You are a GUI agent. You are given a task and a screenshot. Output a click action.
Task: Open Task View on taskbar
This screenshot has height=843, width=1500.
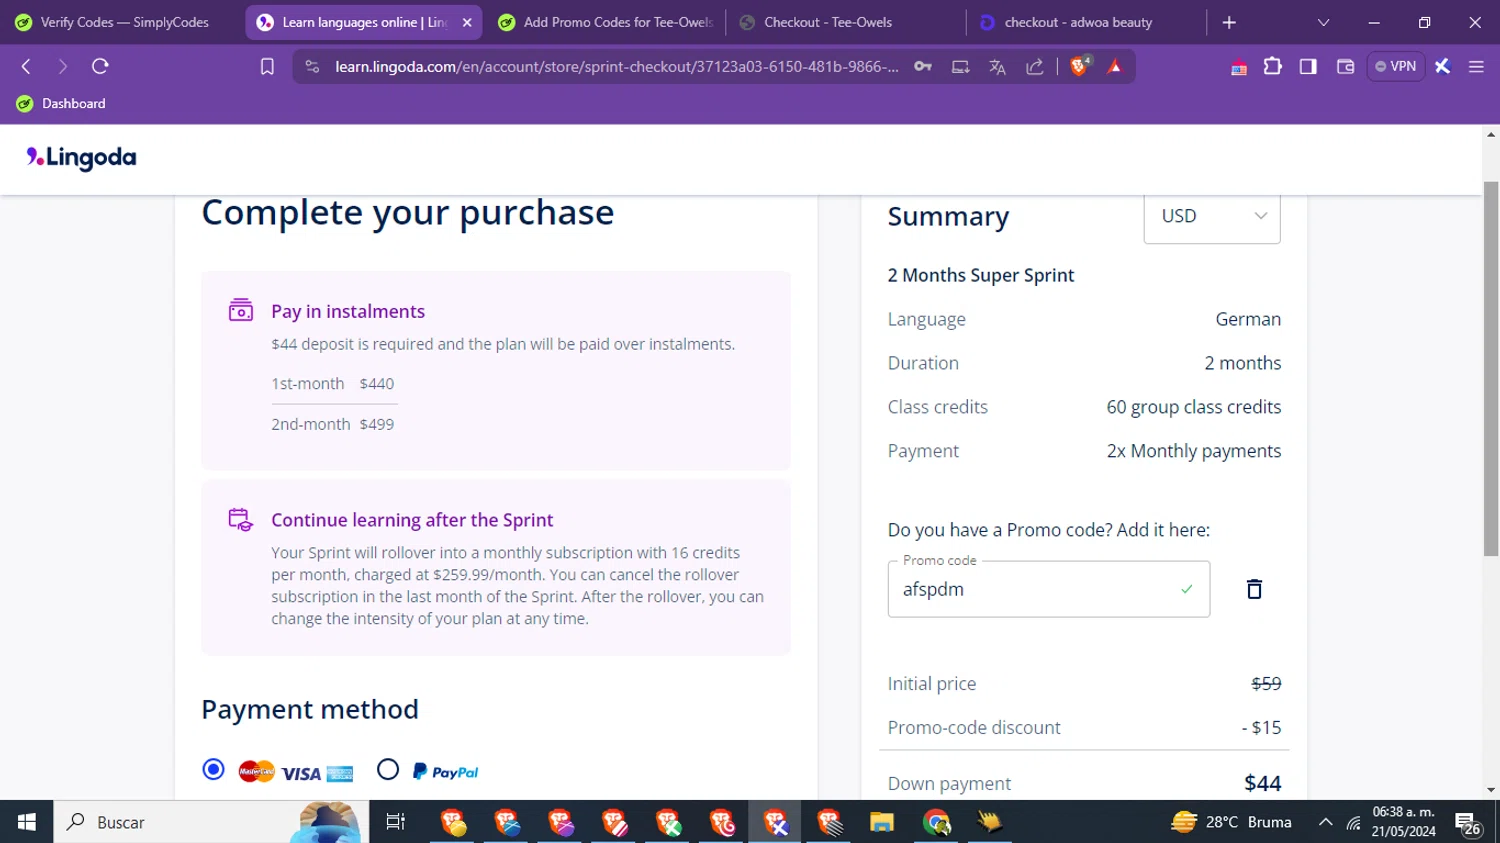(395, 822)
